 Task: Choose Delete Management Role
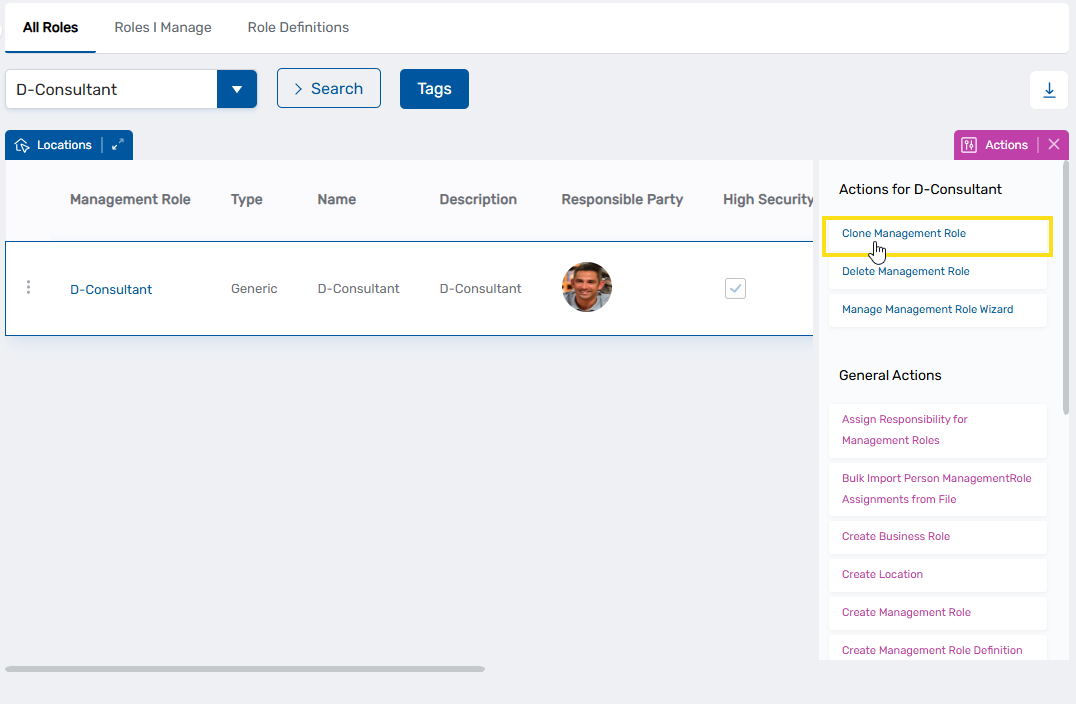(905, 271)
